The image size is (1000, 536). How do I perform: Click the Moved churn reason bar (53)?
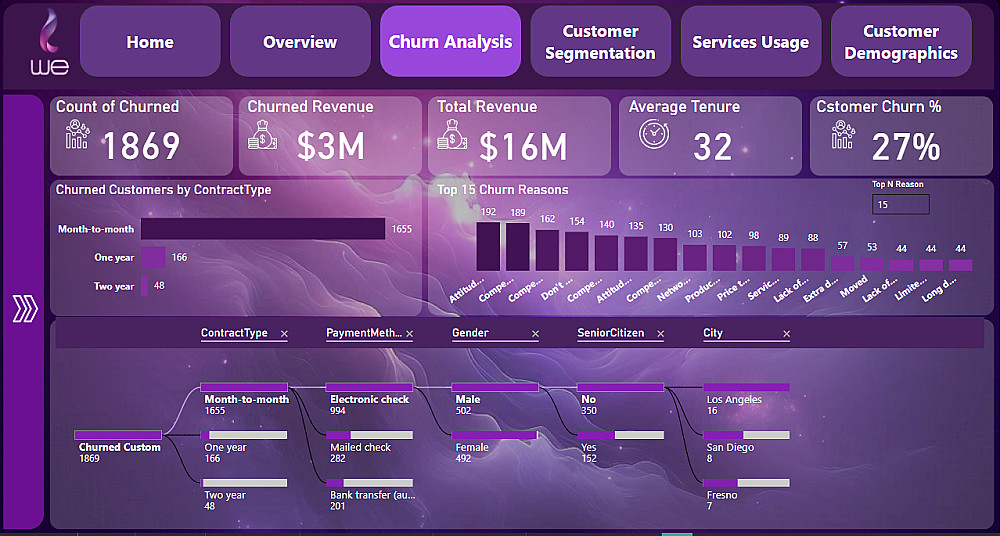coord(872,264)
